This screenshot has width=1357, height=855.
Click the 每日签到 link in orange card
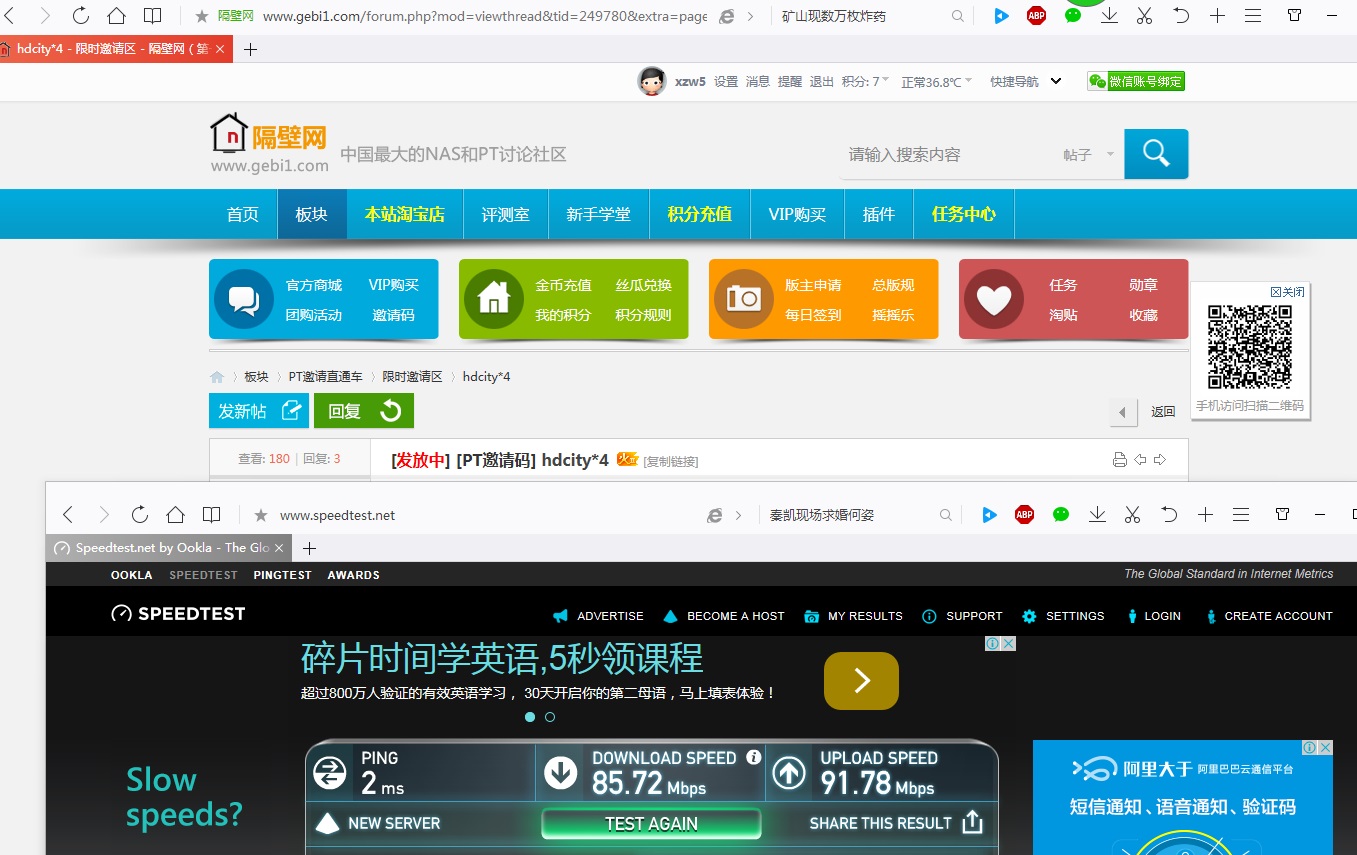coord(813,315)
